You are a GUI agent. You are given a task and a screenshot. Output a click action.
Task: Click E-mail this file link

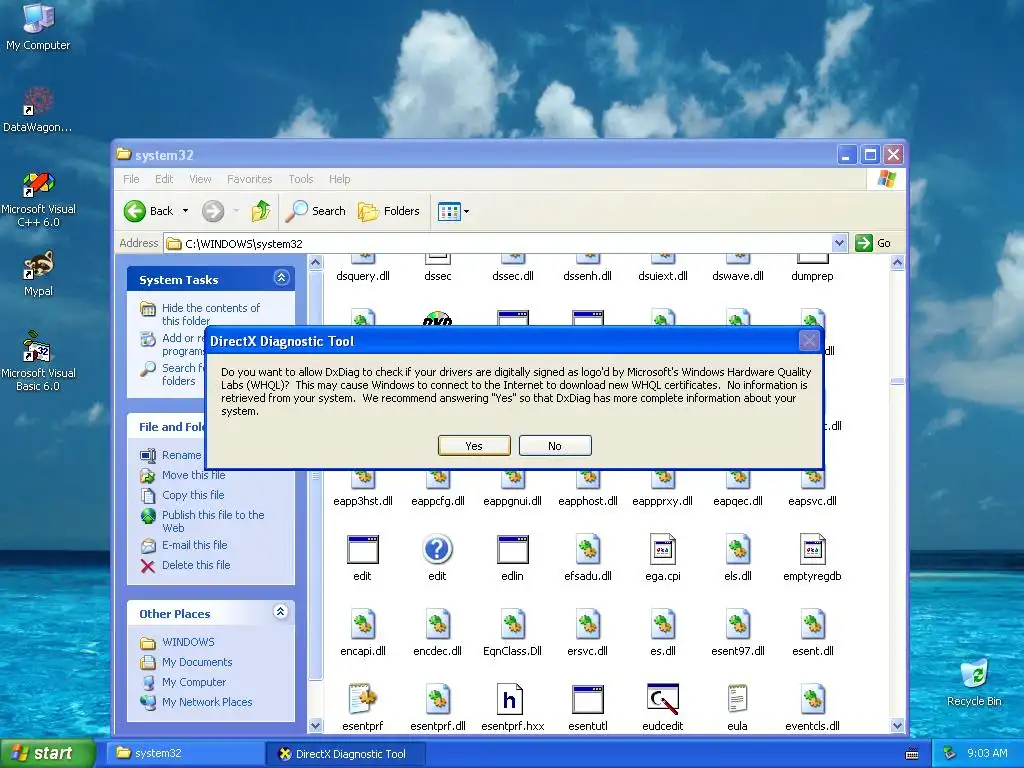pos(195,545)
